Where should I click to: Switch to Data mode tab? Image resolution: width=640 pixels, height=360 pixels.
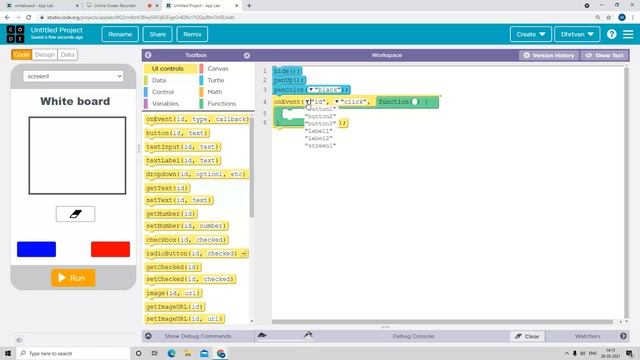[x=67, y=55]
